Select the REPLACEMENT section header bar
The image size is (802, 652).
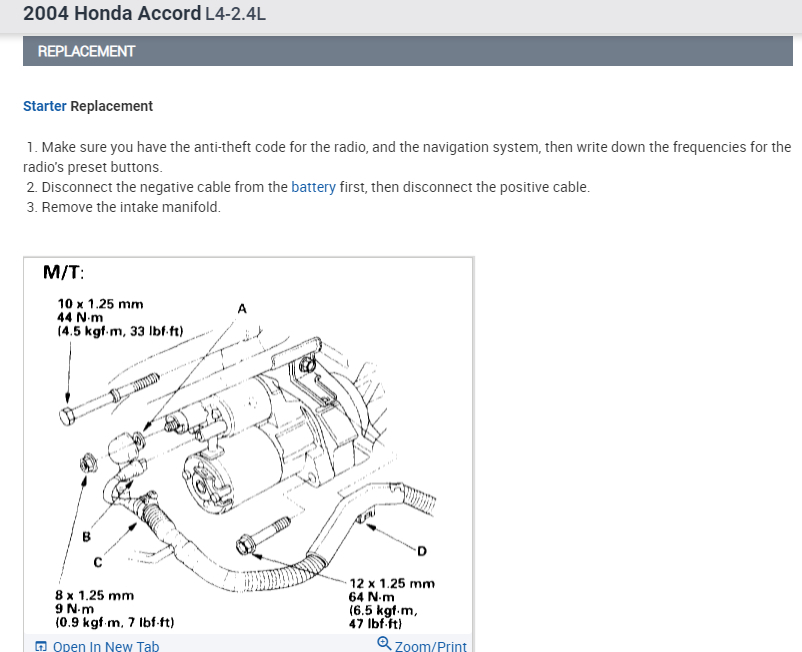click(x=408, y=51)
